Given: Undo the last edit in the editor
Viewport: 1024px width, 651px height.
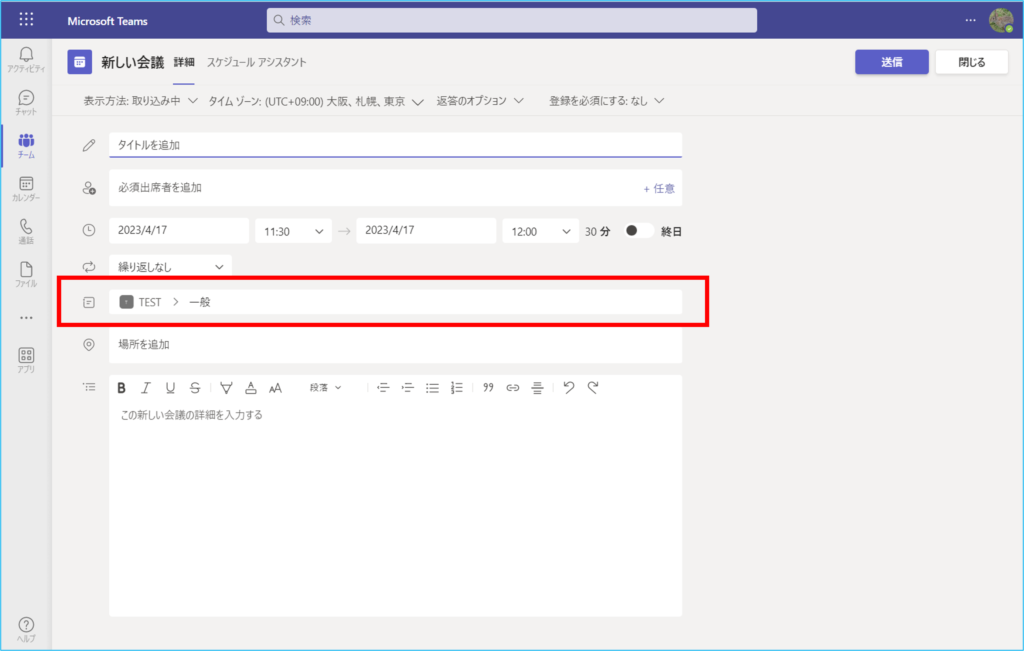Looking at the screenshot, I should (x=568, y=388).
